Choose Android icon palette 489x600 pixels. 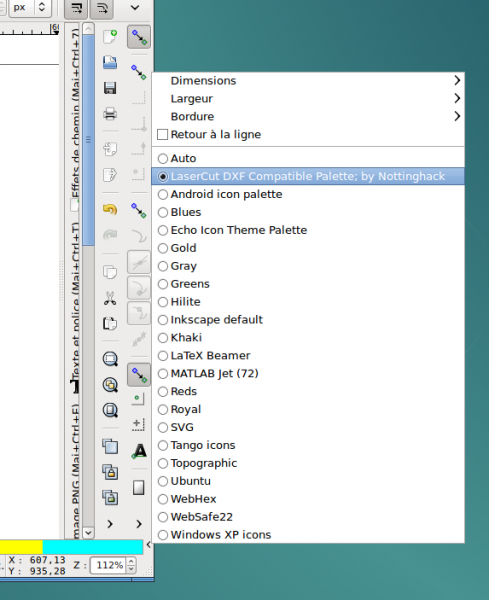point(308,194)
